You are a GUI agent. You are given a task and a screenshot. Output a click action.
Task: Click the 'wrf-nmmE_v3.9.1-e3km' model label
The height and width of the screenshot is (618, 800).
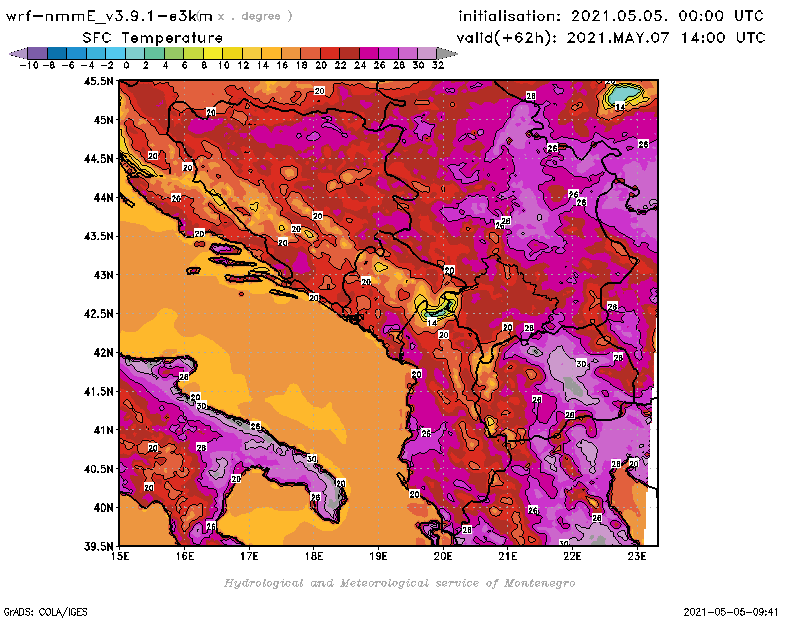[x=109, y=16]
